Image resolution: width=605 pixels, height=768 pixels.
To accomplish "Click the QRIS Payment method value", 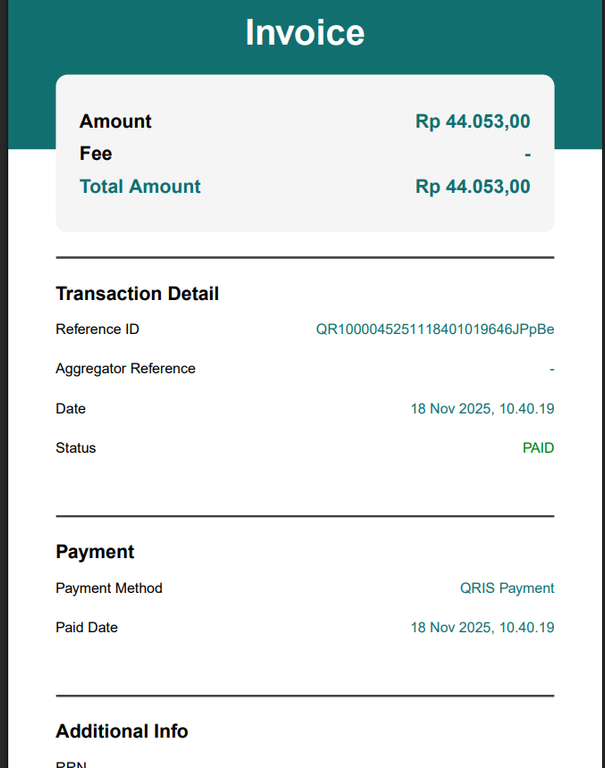I will (507, 588).
